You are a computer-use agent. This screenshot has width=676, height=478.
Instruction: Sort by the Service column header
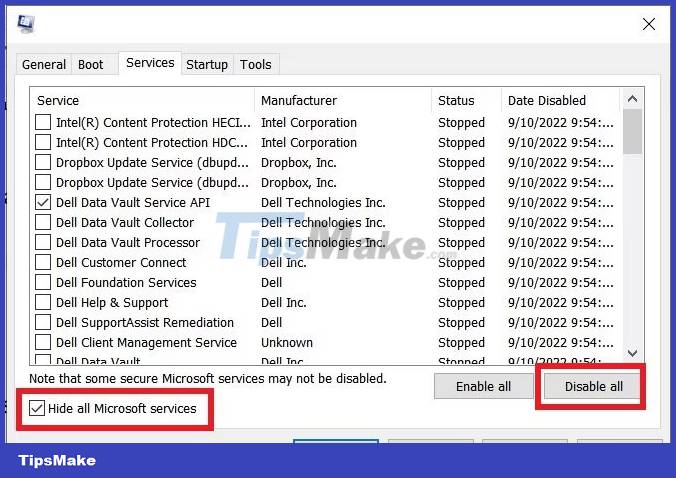coord(142,100)
